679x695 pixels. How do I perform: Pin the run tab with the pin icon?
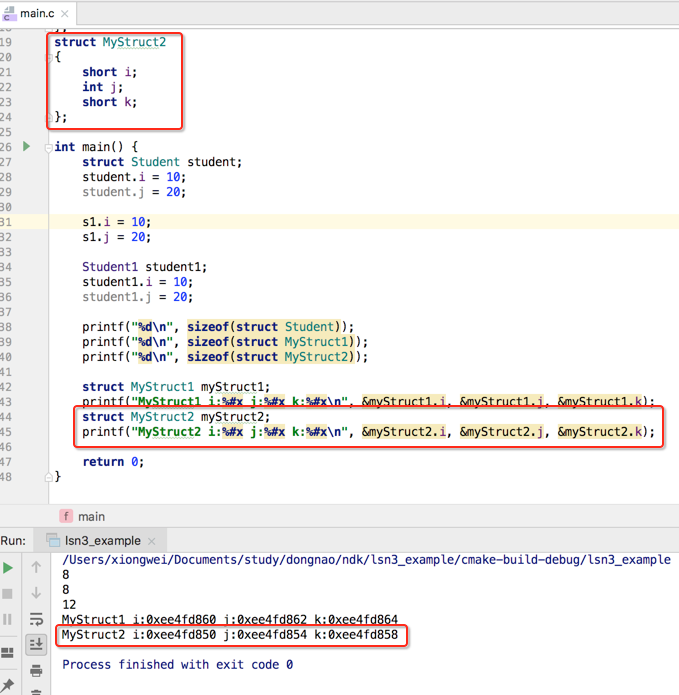click(8, 685)
